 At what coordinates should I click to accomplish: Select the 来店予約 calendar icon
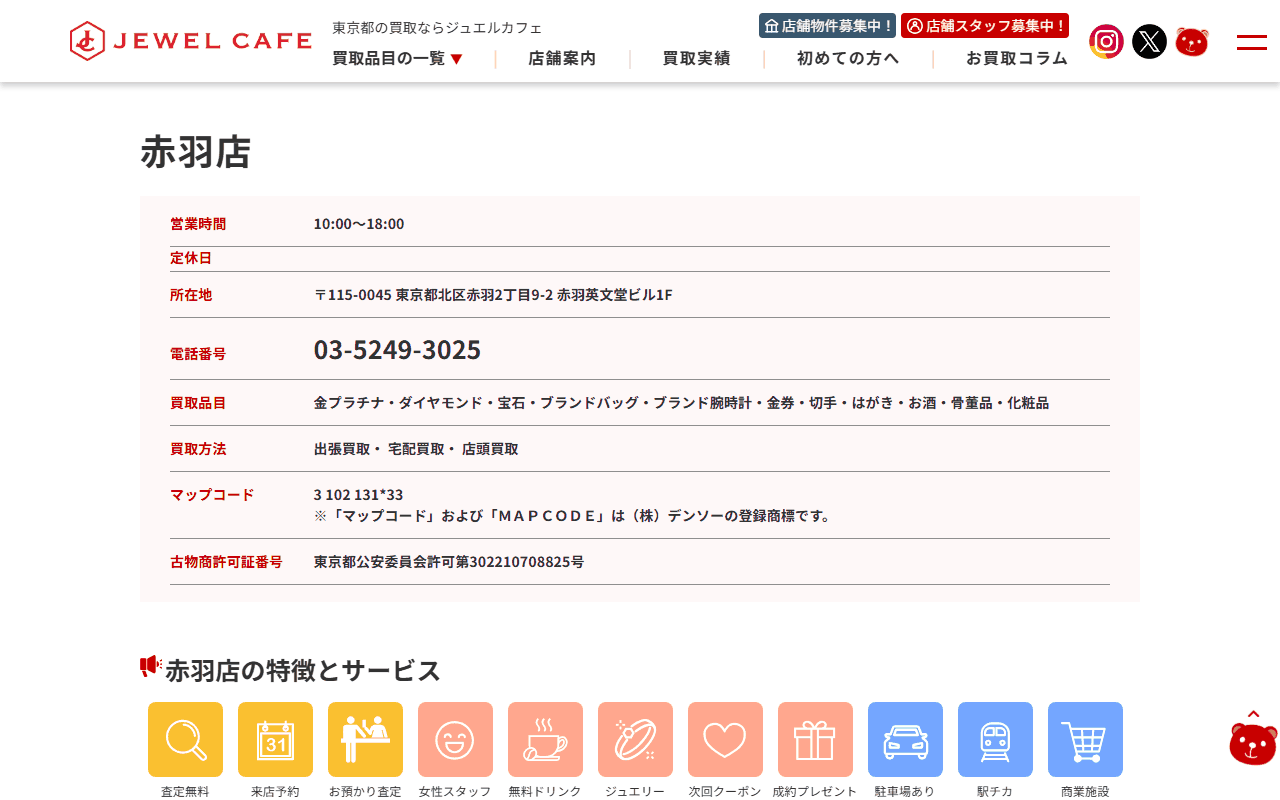(275, 740)
